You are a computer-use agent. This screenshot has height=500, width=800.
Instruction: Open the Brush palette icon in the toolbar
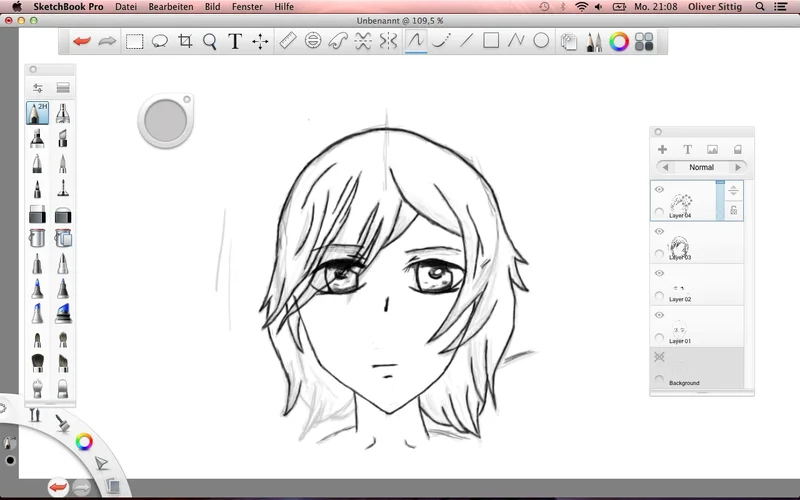click(594, 42)
